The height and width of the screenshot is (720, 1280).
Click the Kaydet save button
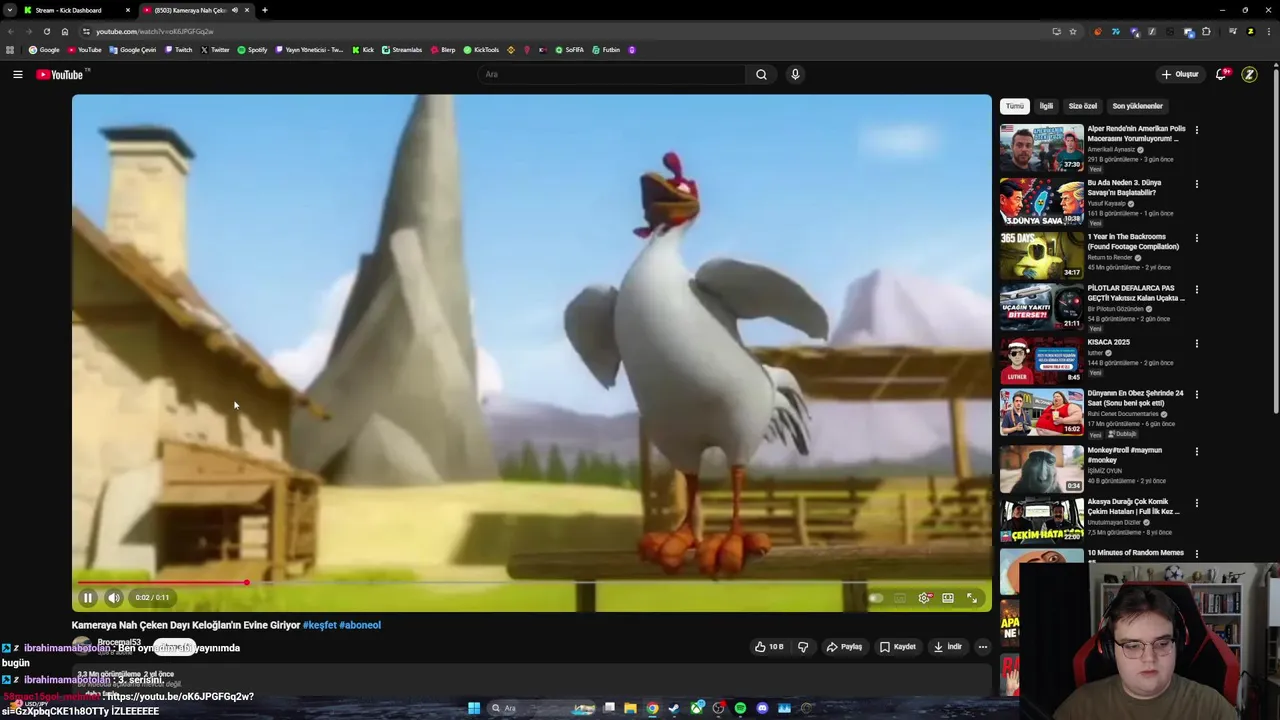tap(898, 647)
